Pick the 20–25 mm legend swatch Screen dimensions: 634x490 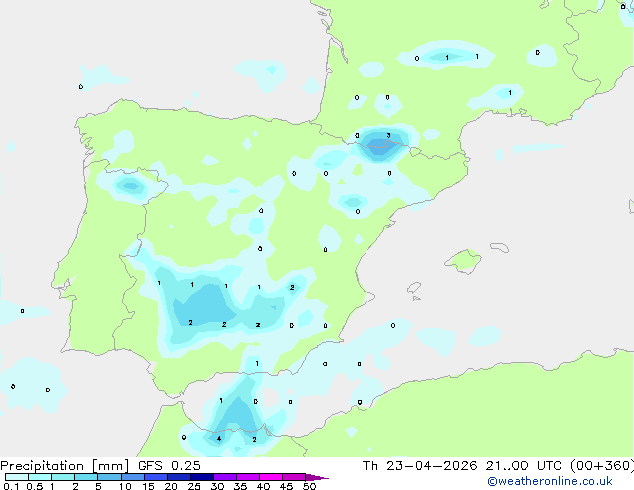click(179, 477)
